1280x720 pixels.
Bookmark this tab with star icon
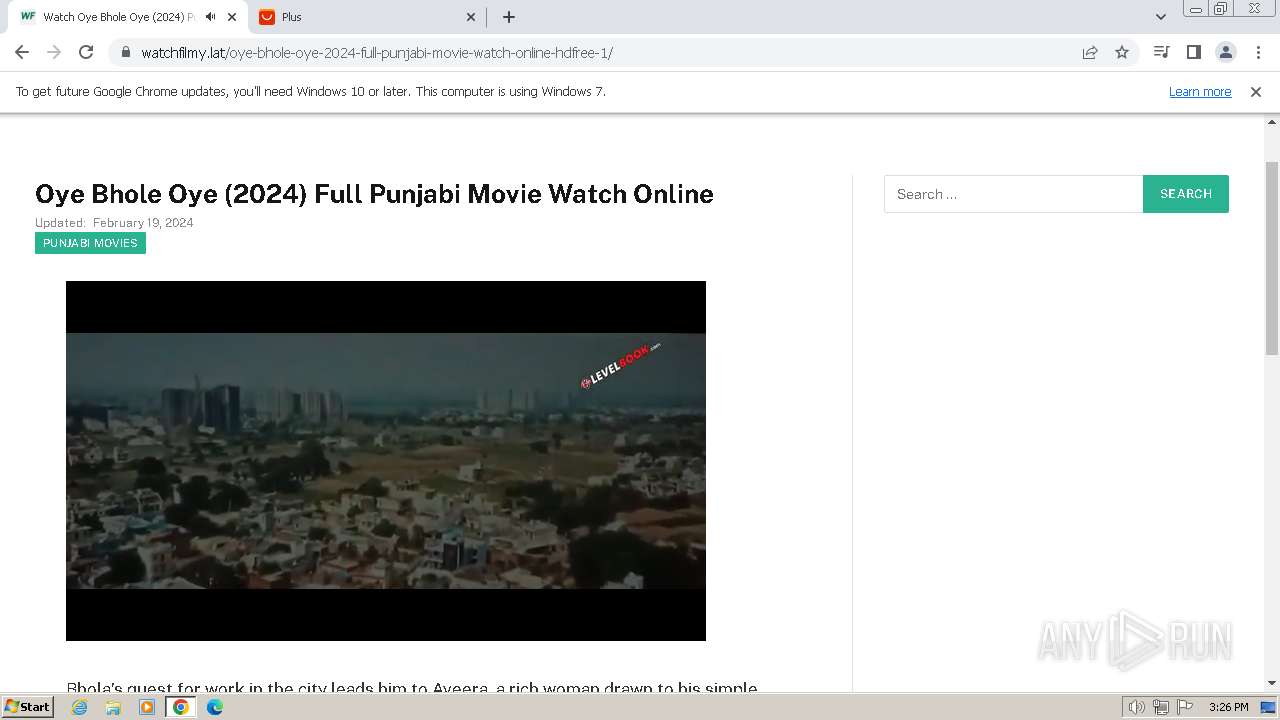[1122, 52]
